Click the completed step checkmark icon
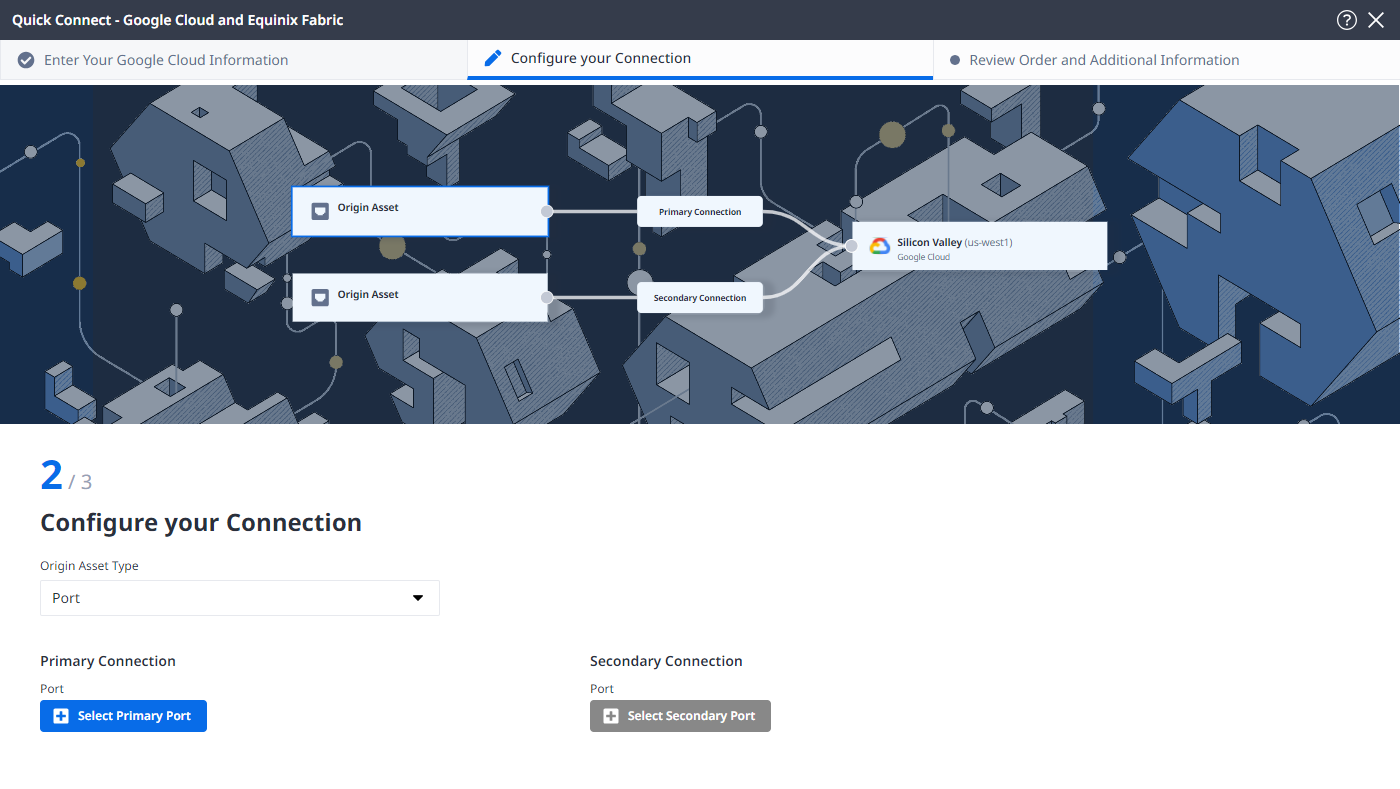Image resolution: width=1400 pixels, height=789 pixels. 26,60
